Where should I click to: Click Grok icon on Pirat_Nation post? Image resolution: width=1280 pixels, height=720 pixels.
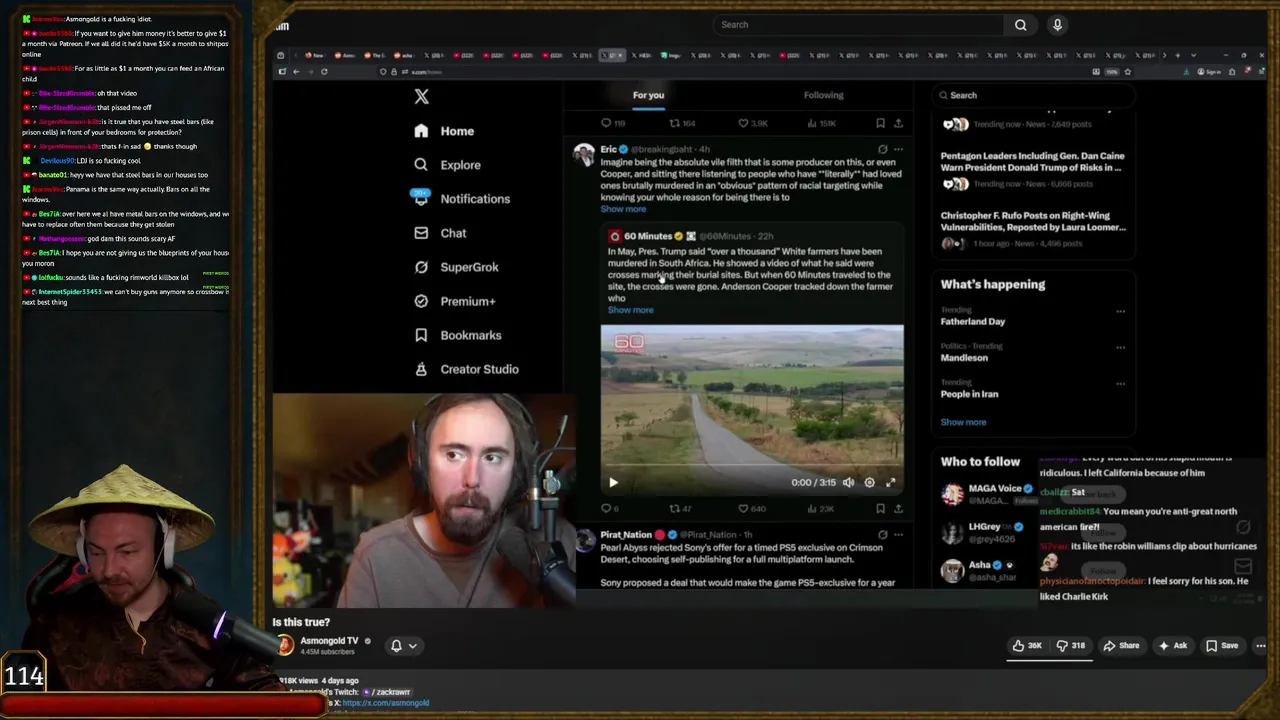pos(882,534)
